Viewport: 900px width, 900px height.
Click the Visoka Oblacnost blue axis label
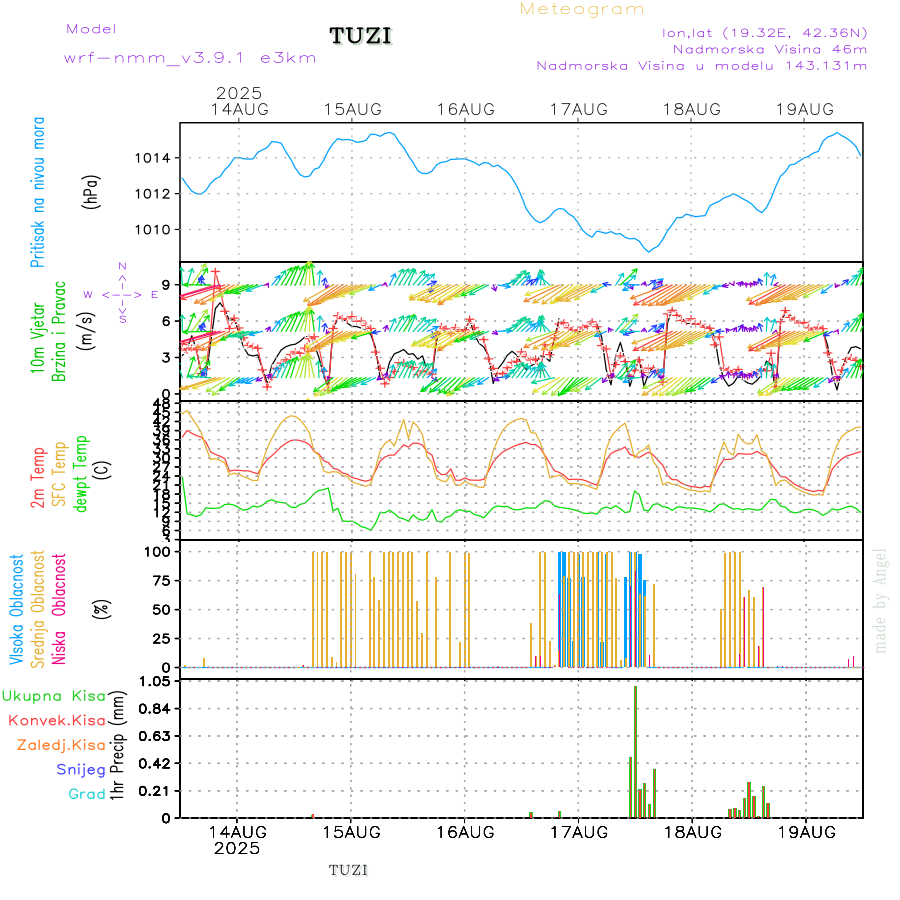tap(17, 609)
